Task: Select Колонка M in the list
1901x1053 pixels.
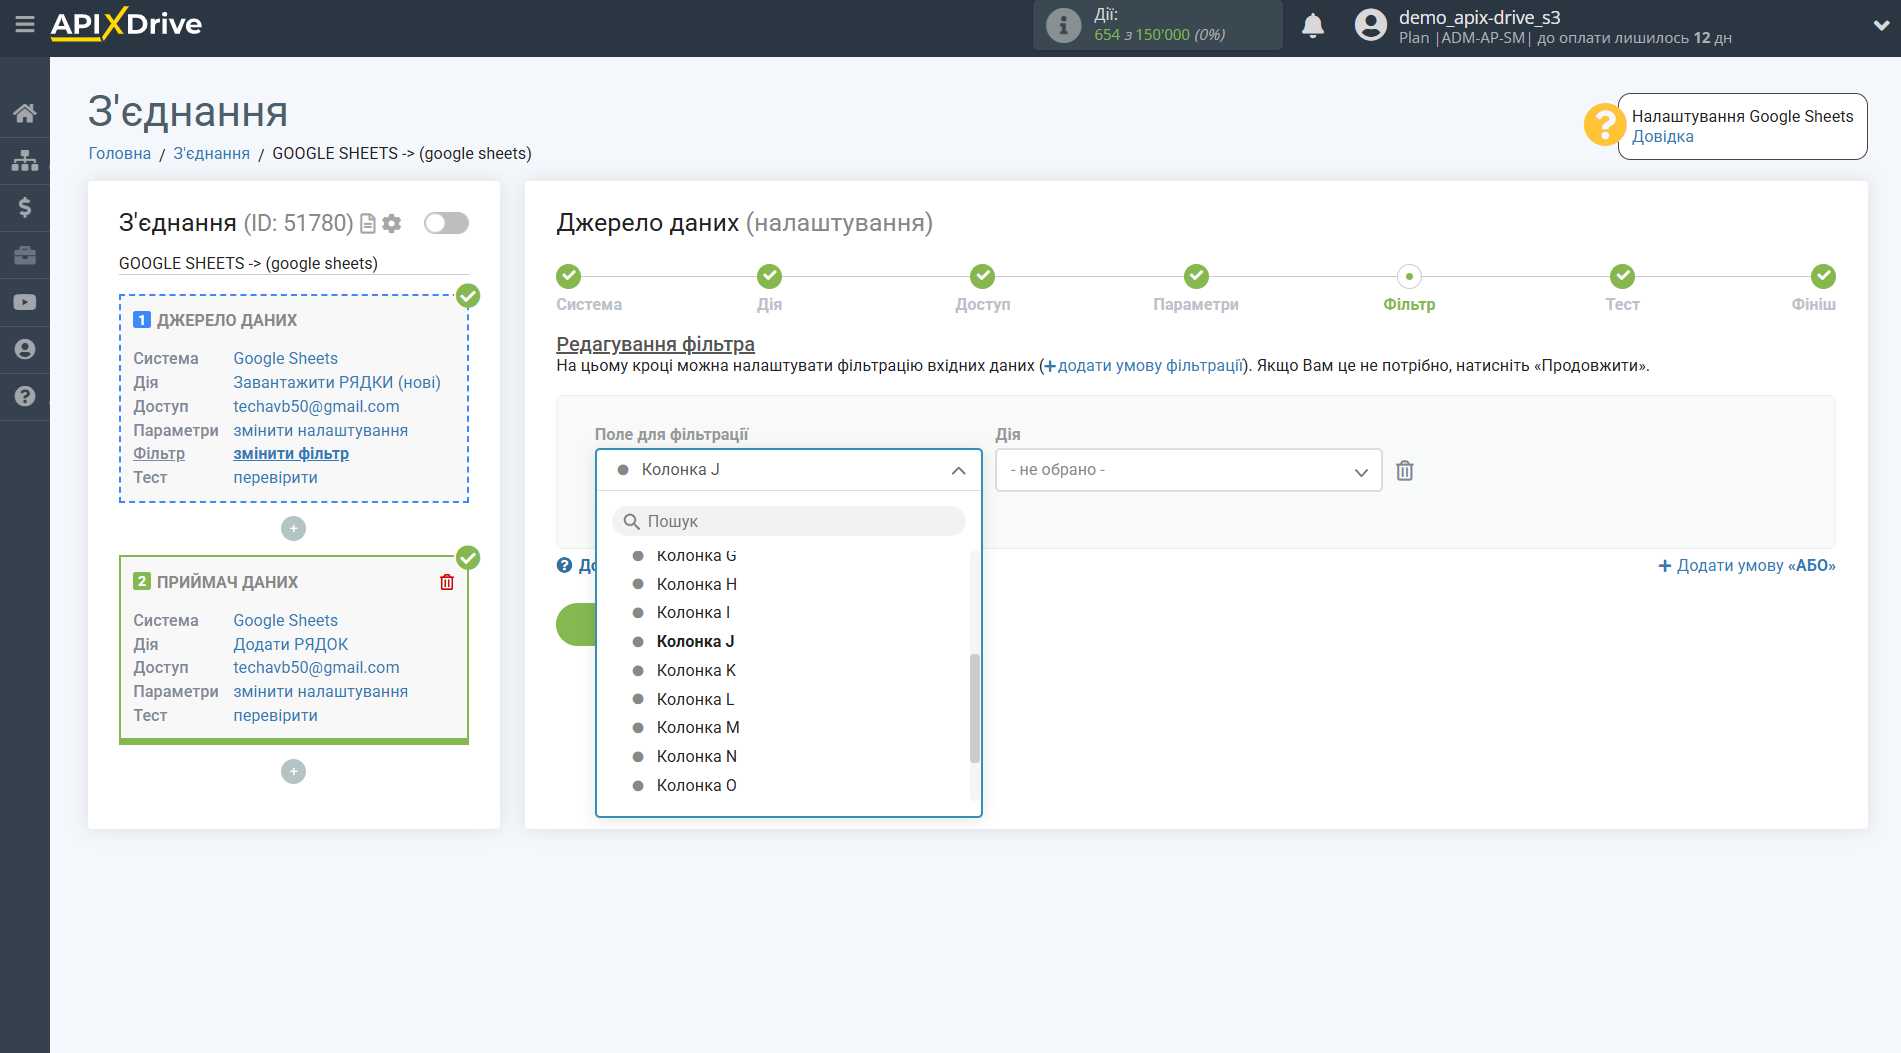Action: point(698,728)
